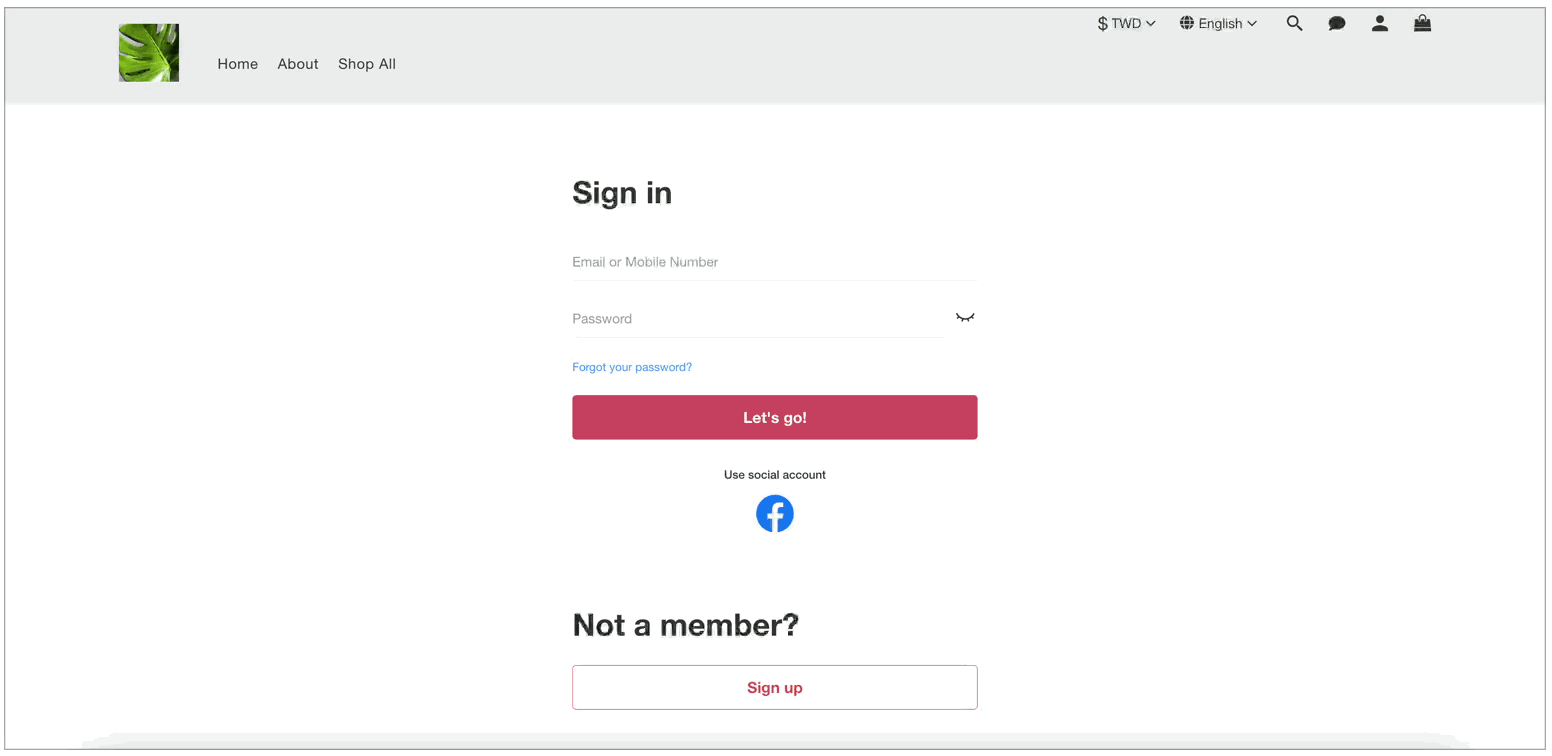This screenshot has height=756, width=1552.
Task: Click the chevron next to English
Action: click(1252, 23)
